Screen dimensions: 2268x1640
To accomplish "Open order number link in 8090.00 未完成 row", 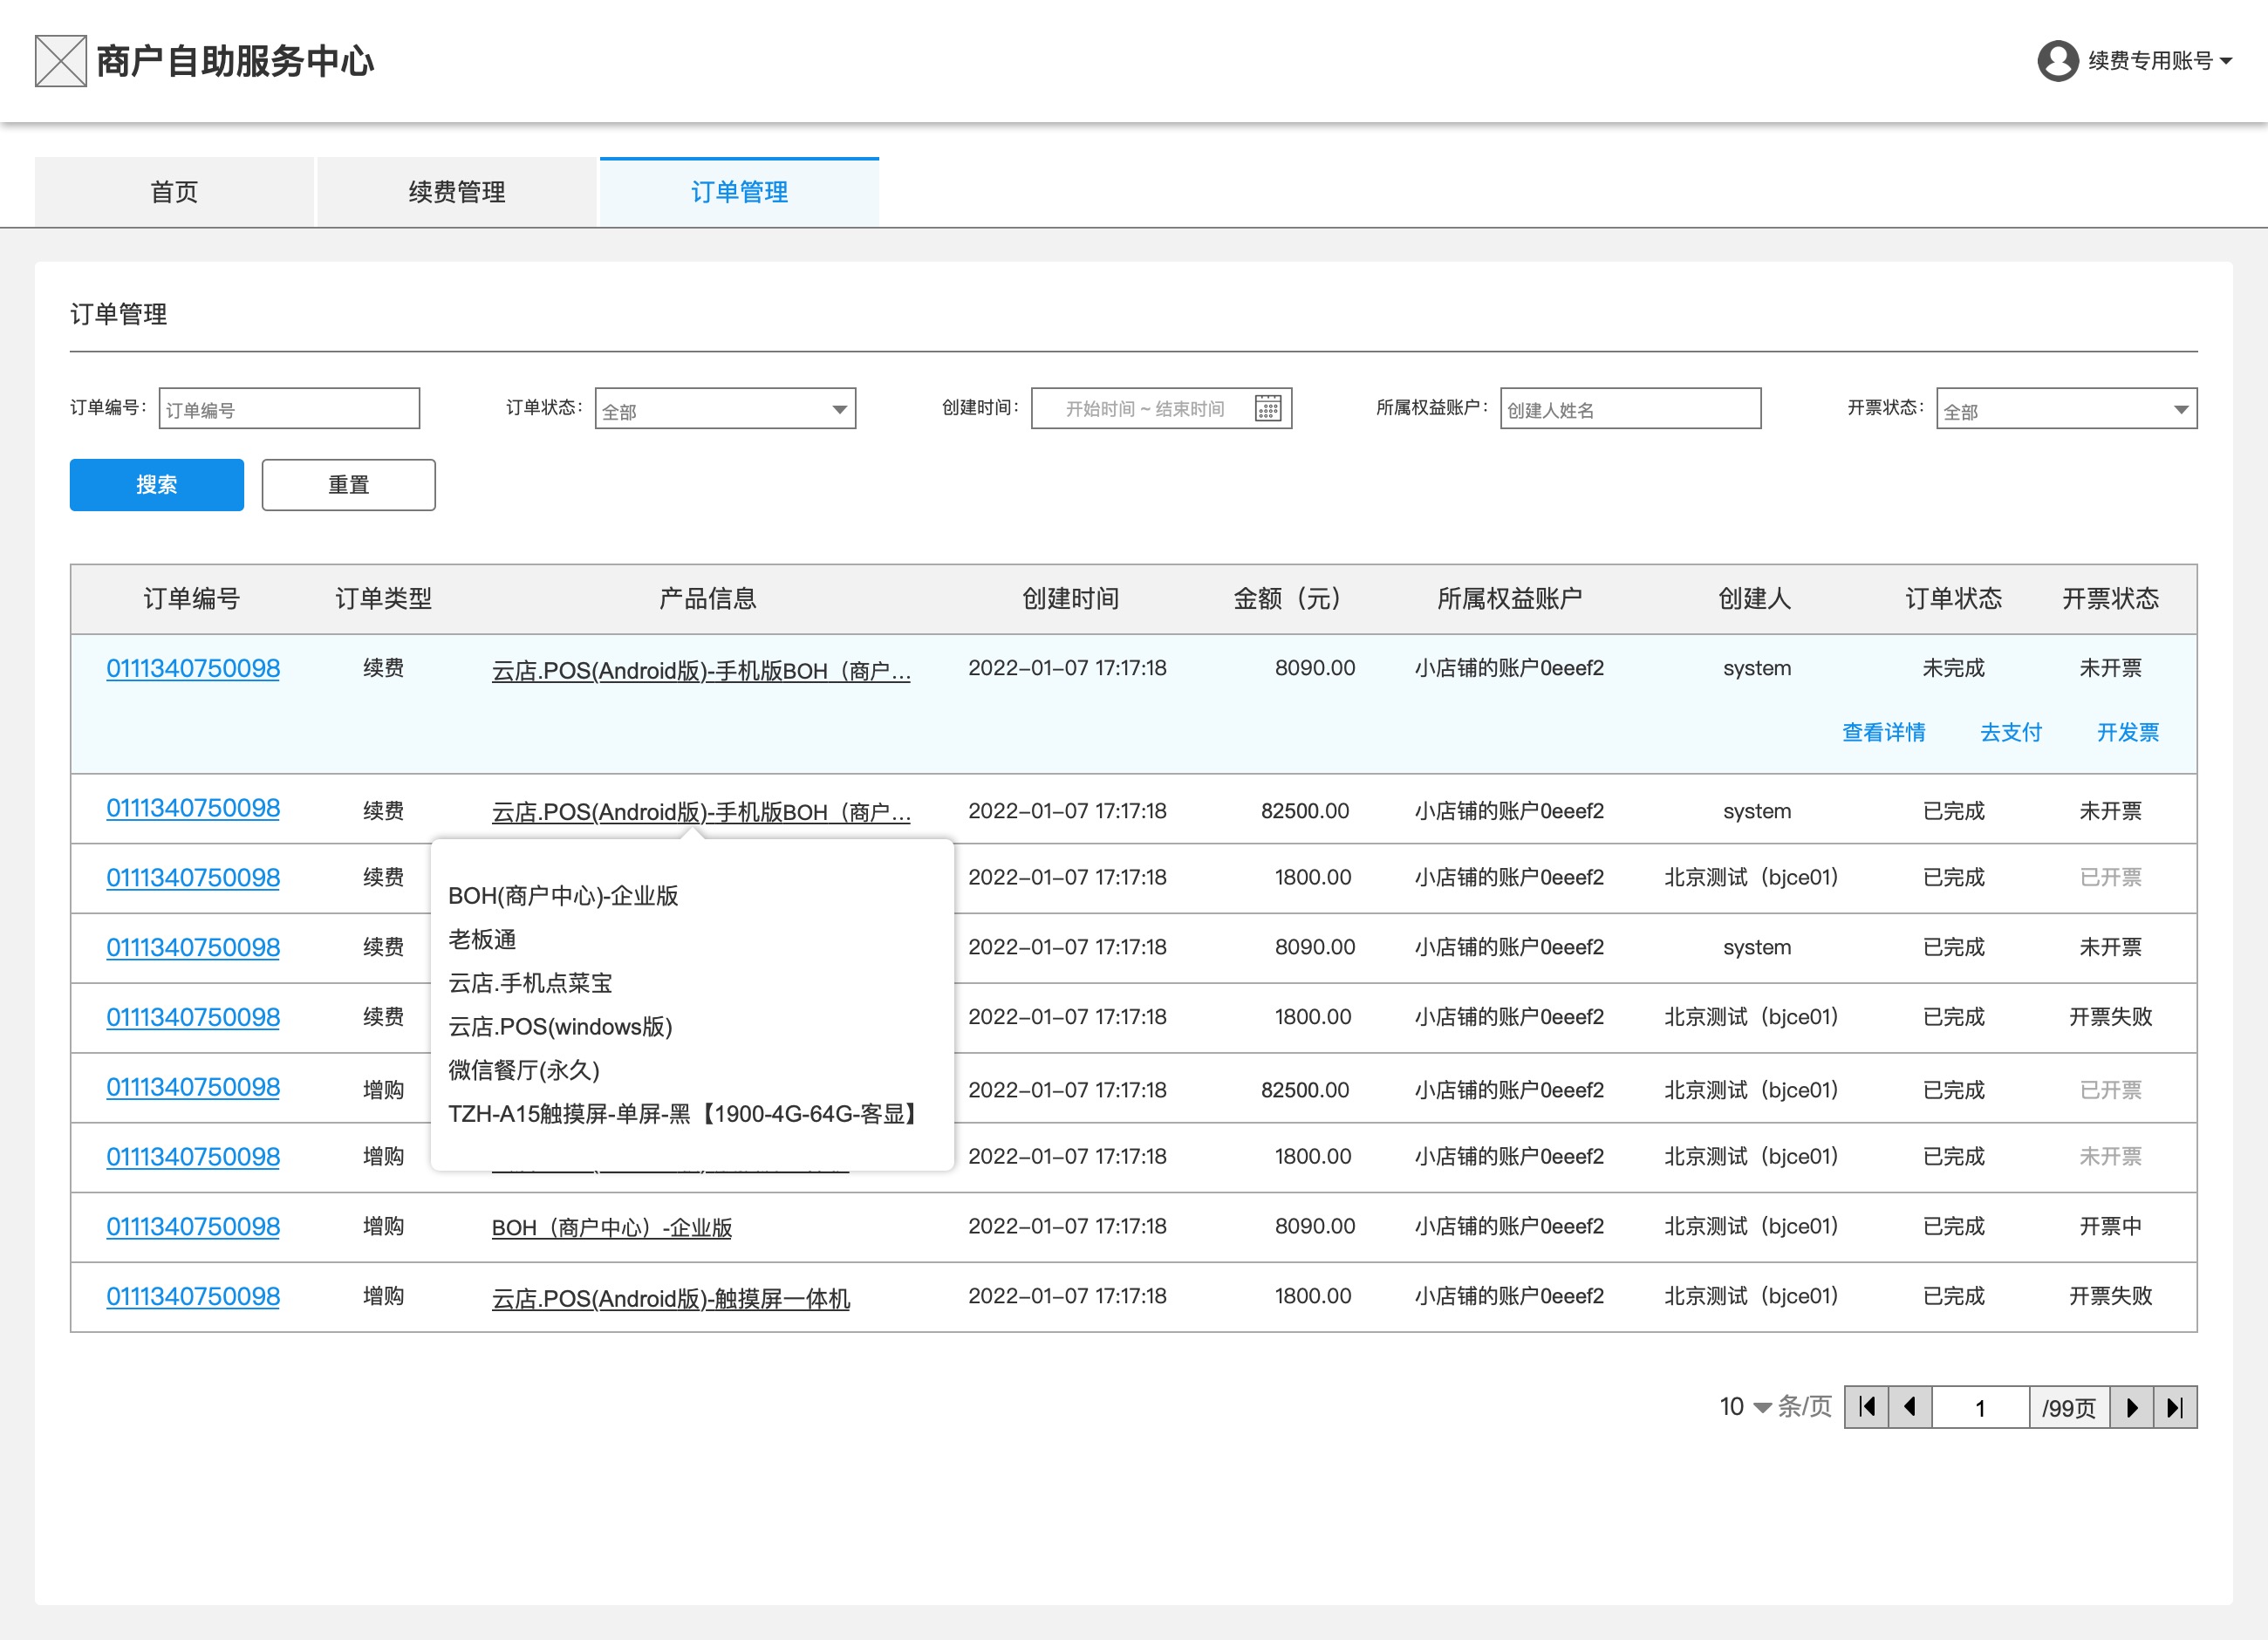I will coord(193,668).
